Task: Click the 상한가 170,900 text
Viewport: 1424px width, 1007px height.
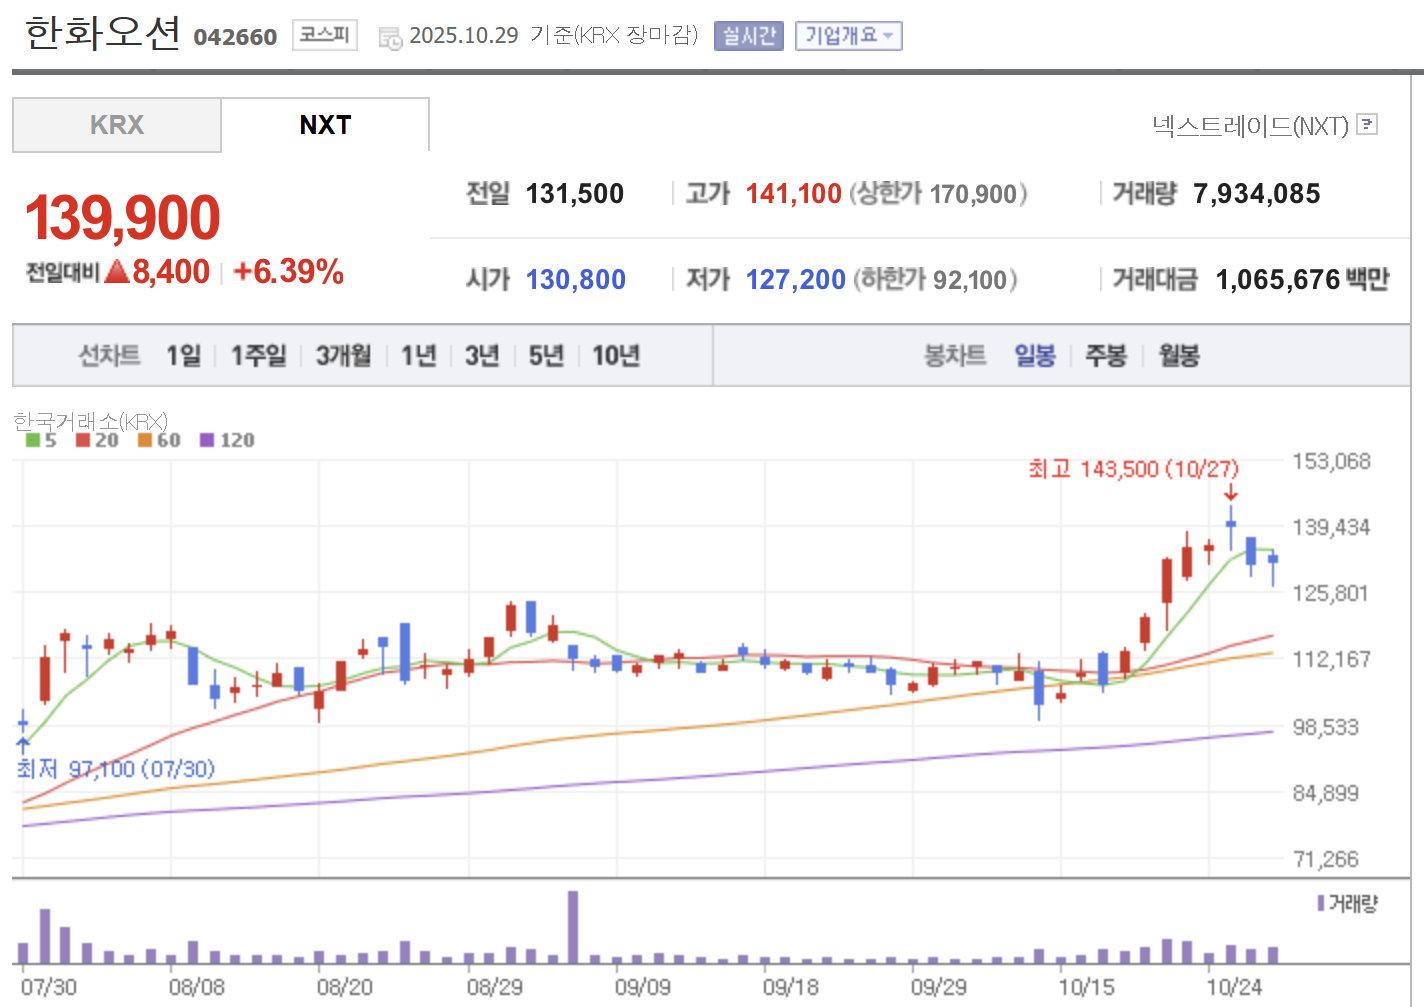Action: click(x=938, y=193)
